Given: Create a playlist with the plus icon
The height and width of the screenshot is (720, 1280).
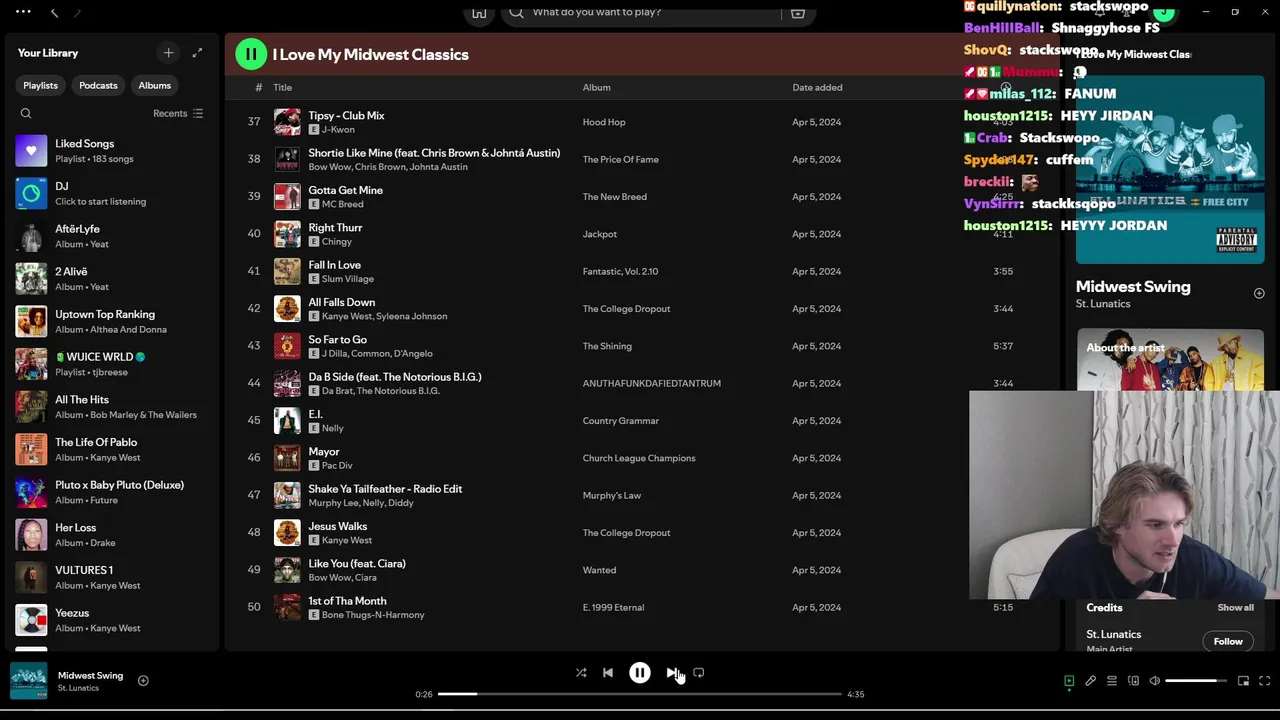Looking at the screenshot, I should click(x=168, y=53).
